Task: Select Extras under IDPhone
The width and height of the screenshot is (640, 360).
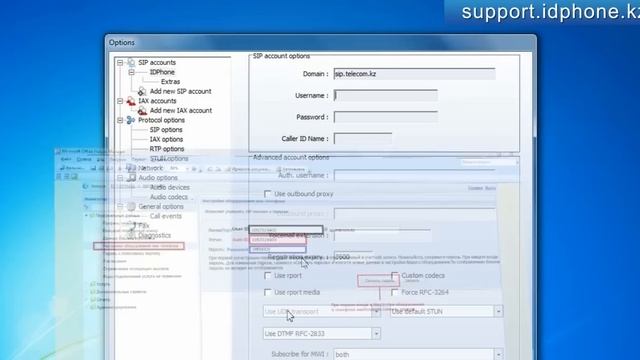Action: click(170, 82)
